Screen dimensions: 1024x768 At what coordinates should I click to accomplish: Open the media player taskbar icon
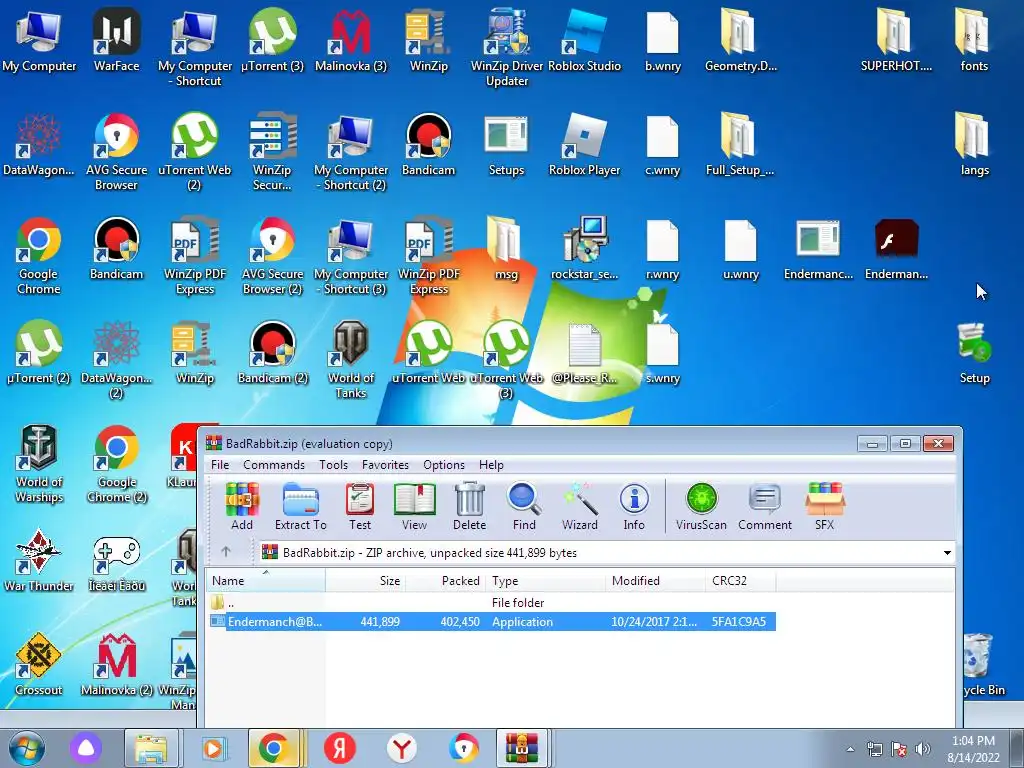click(212, 748)
